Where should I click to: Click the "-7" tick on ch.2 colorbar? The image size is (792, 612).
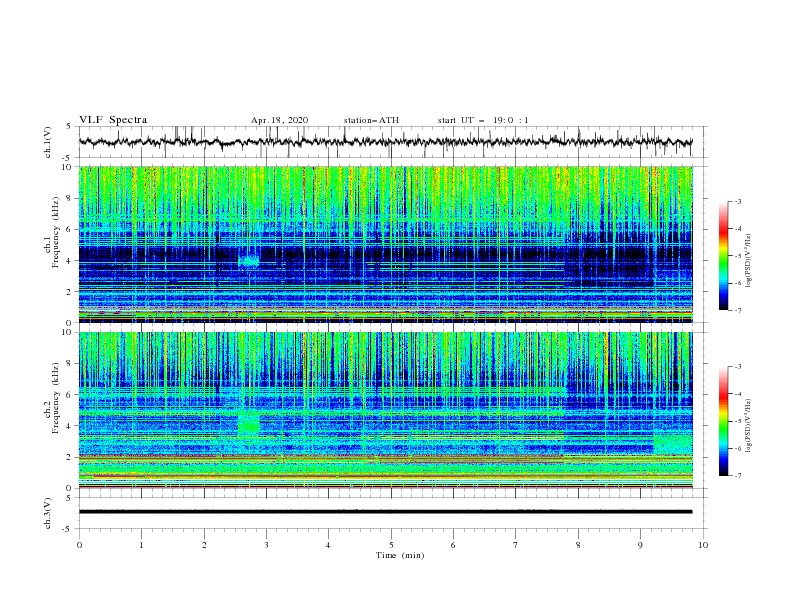point(737,475)
